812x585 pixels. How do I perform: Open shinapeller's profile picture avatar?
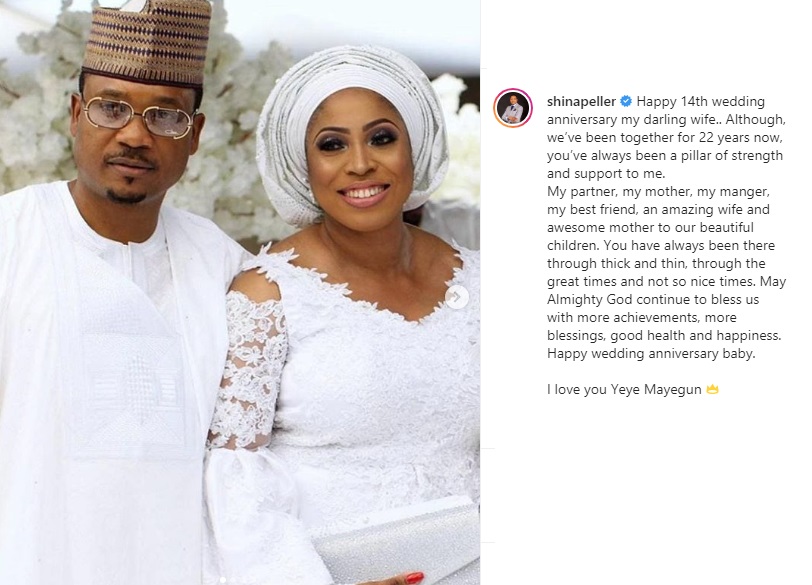pos(513,108)
